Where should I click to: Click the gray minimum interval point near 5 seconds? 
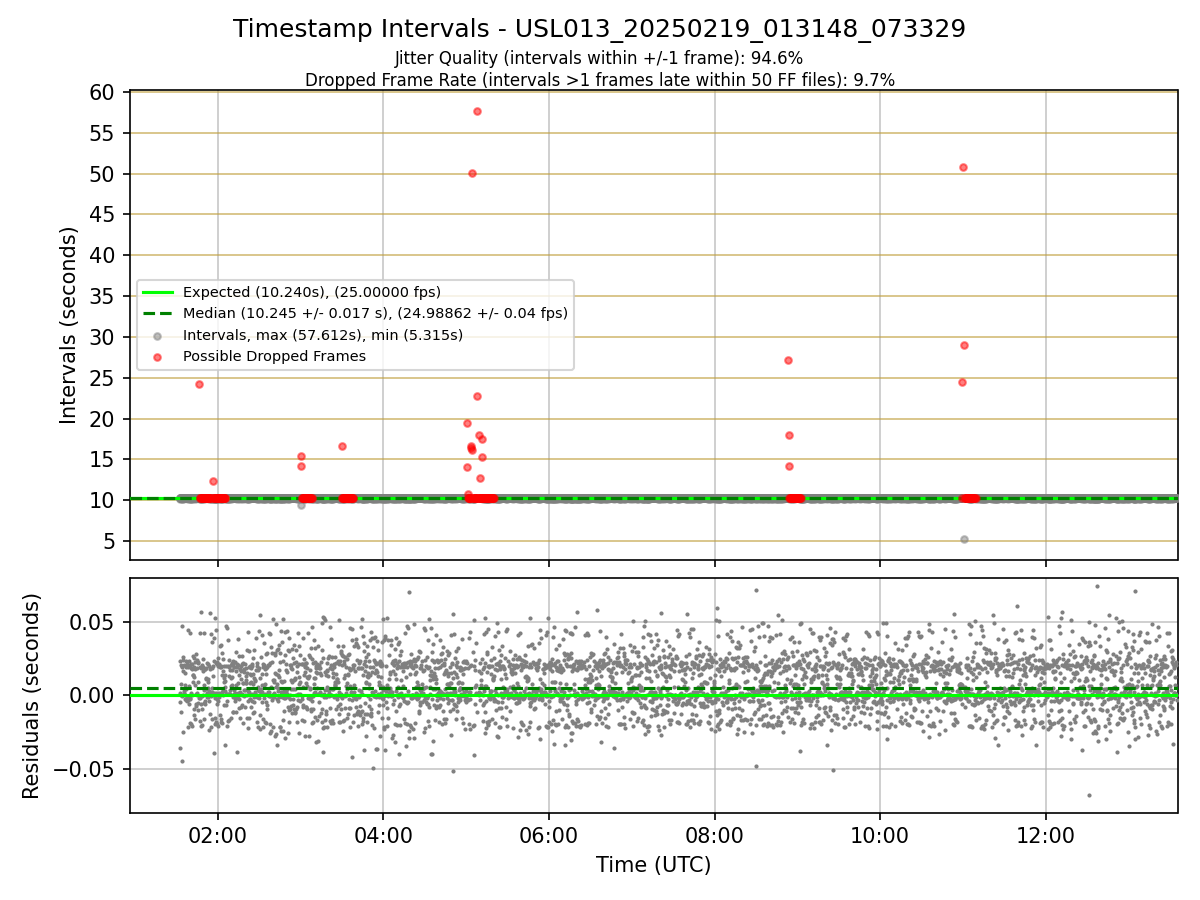(964, 539)
